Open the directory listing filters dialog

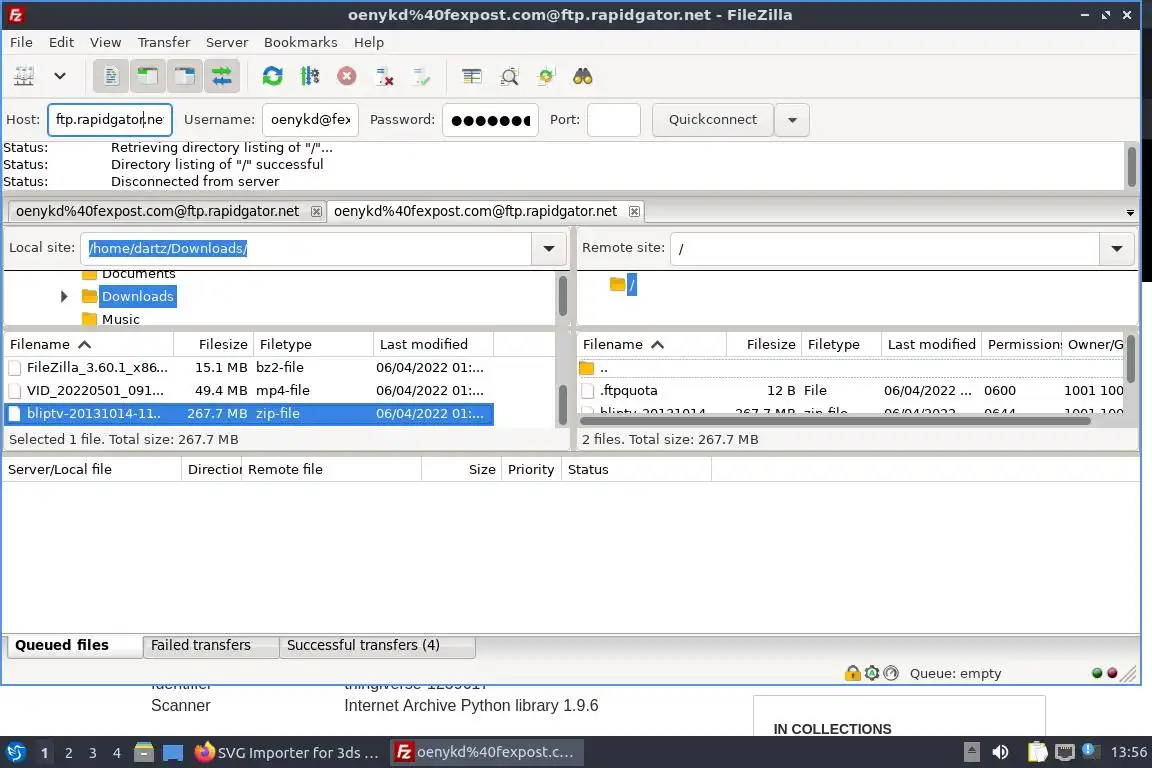point(472,76)
